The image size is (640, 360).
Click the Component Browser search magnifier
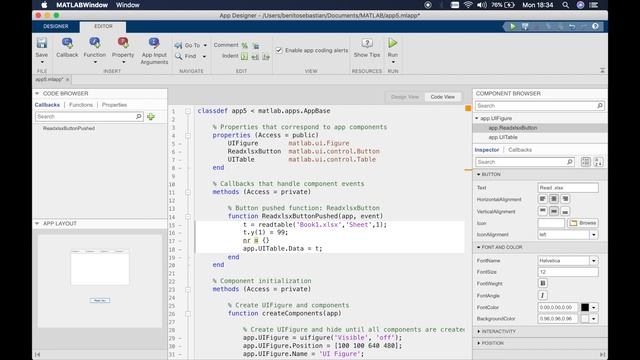click(600, 106)
